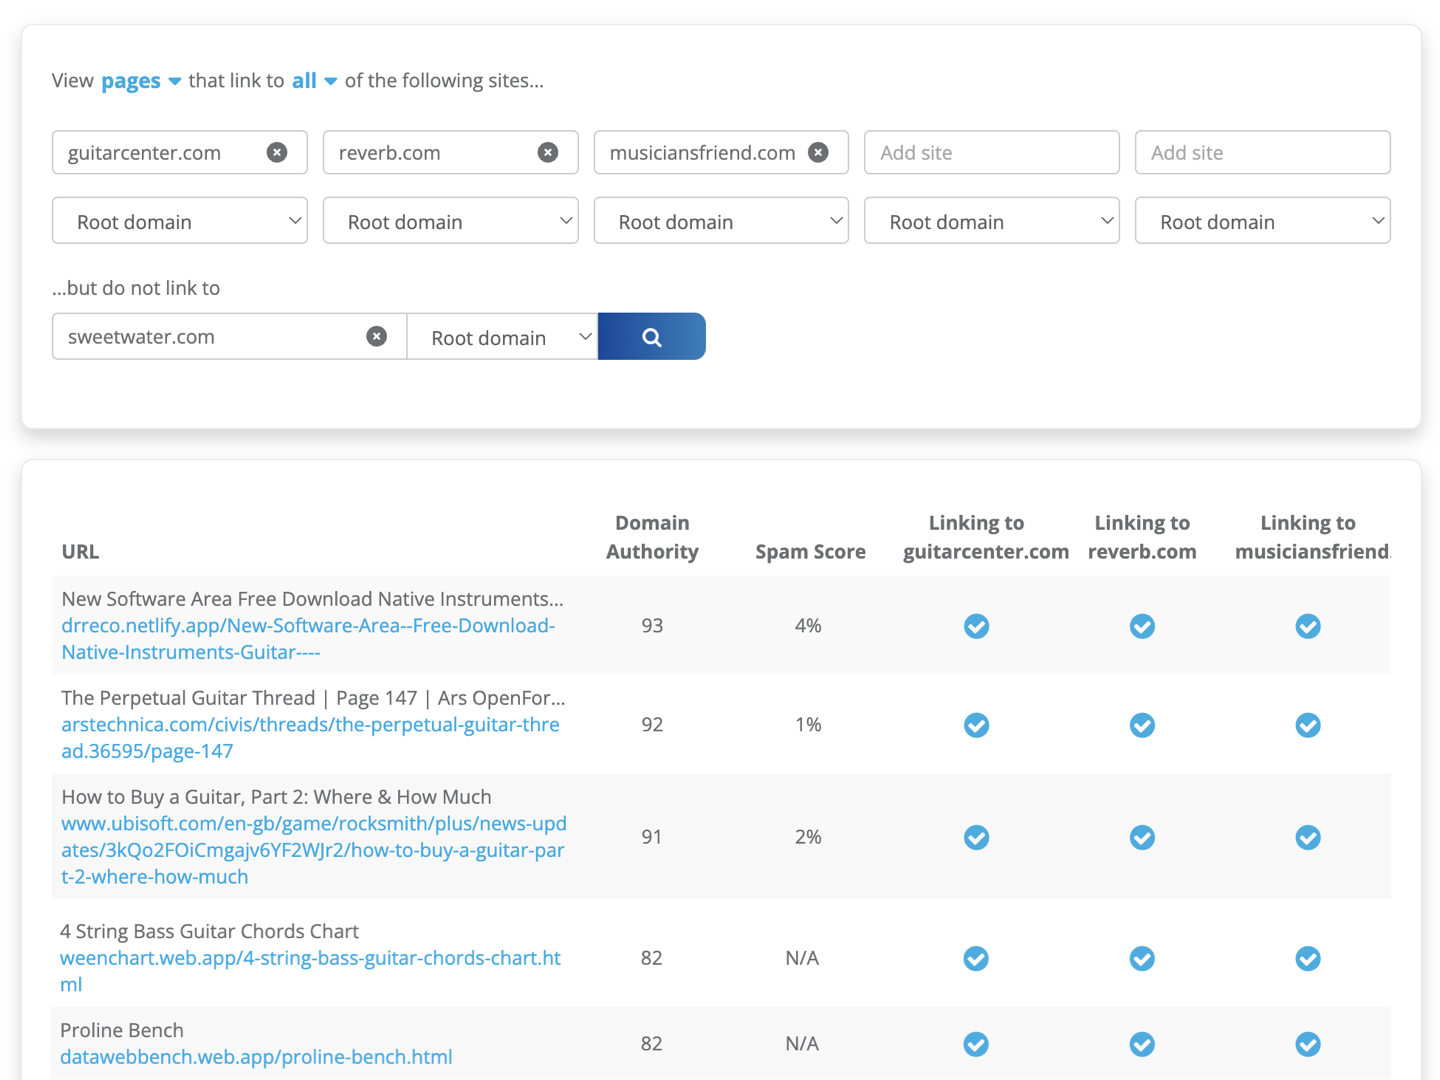Focus the first empty Add site field
Image resolution: width=1440 pixels, height=1080 pixels.
(992, 152)
